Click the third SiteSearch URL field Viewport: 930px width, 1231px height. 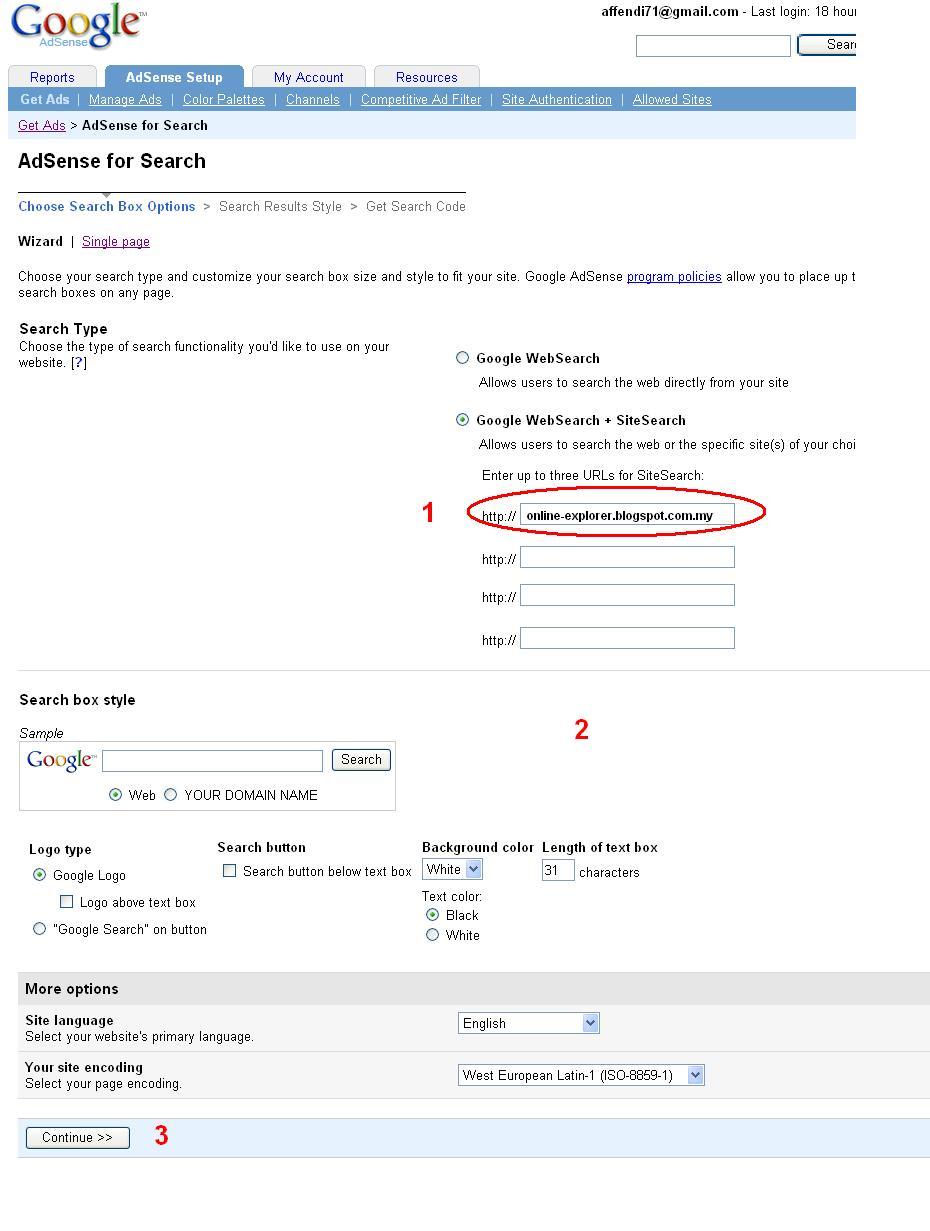[627, 595]
